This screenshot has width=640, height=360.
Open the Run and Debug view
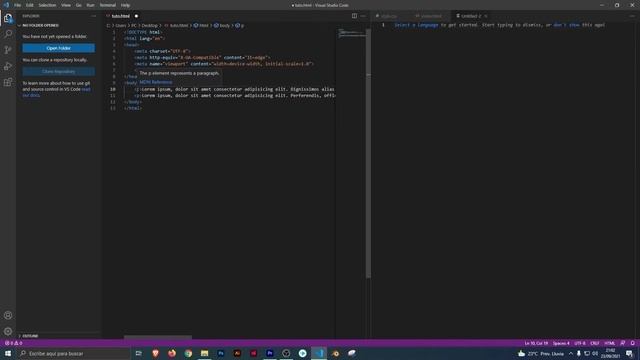pyautogui.click(x=8, y=66)
